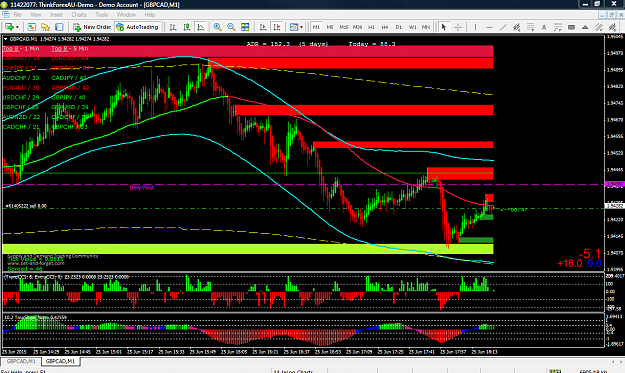Select the H4 timeframe
Viewport: 625px width, 373px height.
pyautogui.click(x=385, y=27)
